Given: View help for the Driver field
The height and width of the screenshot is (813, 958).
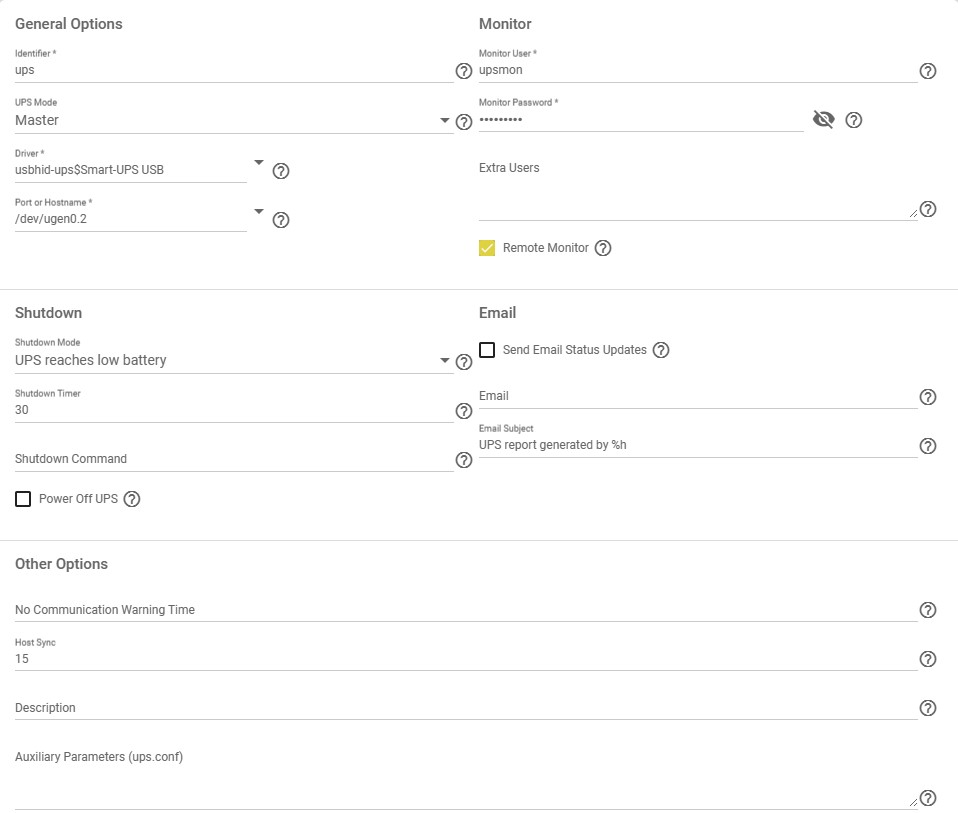Looking at the screenshot, I should 280,170.
